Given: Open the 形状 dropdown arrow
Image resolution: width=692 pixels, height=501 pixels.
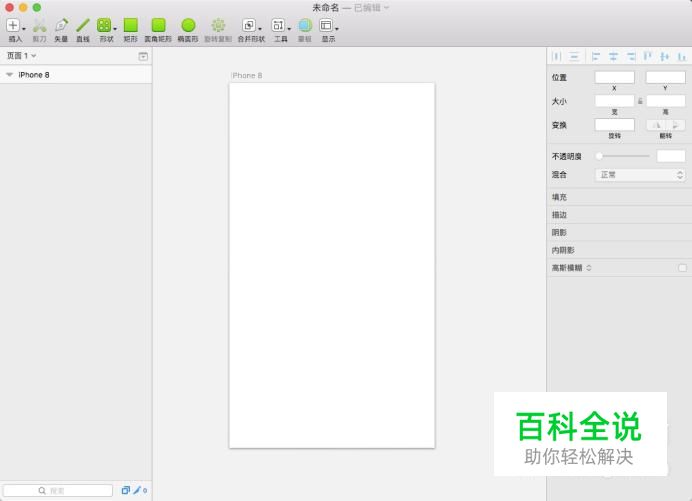Looking at the screenshot, I should point(115,29).
